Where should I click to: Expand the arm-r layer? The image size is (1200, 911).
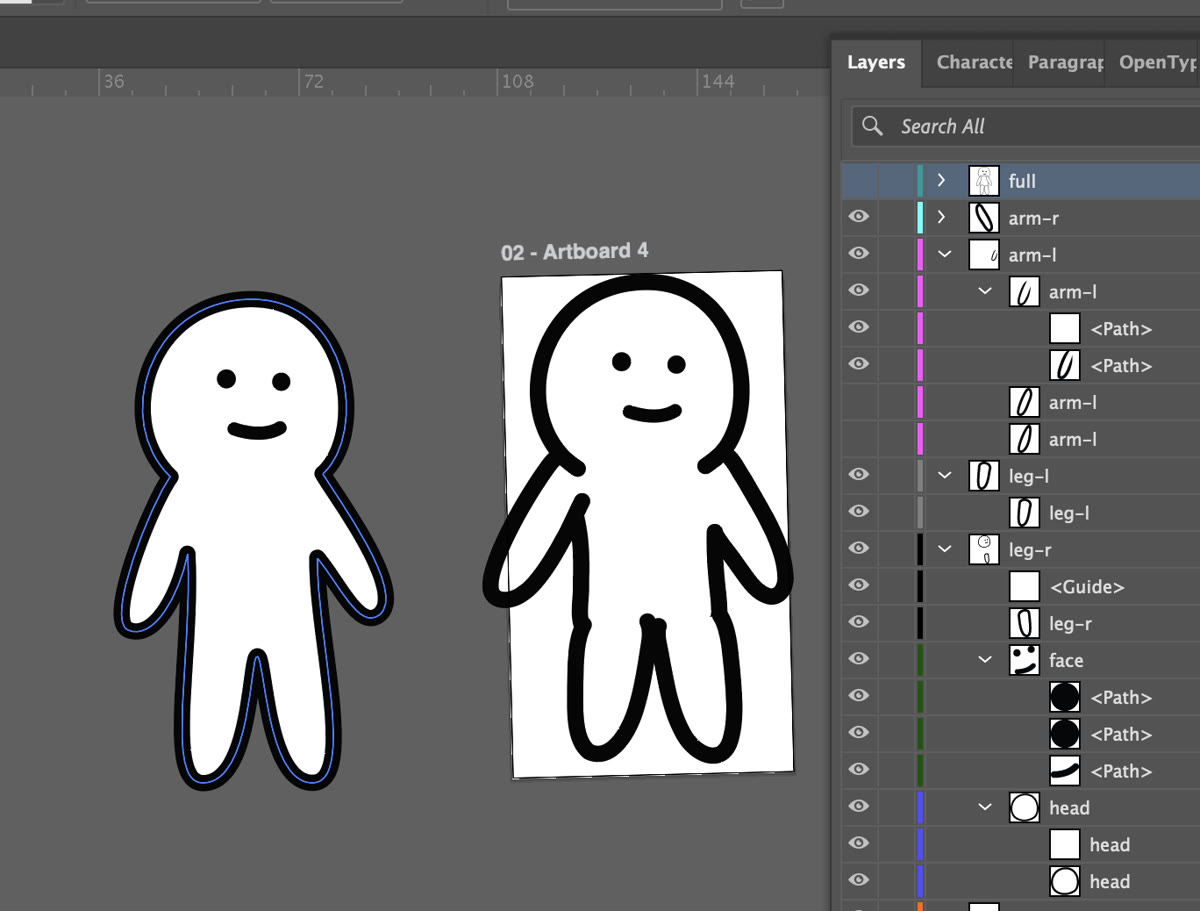coord(941,218)
